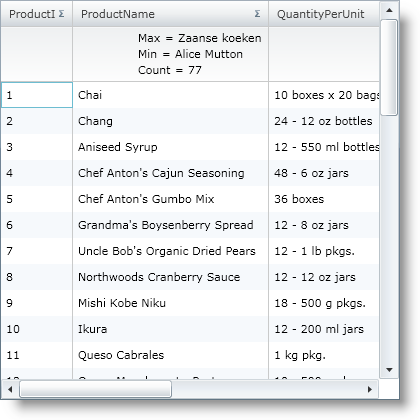Select the ProductID cell with value 11
Image resolution: width=420 pixels, height=420 pixels.
click(x=37, y=355)
